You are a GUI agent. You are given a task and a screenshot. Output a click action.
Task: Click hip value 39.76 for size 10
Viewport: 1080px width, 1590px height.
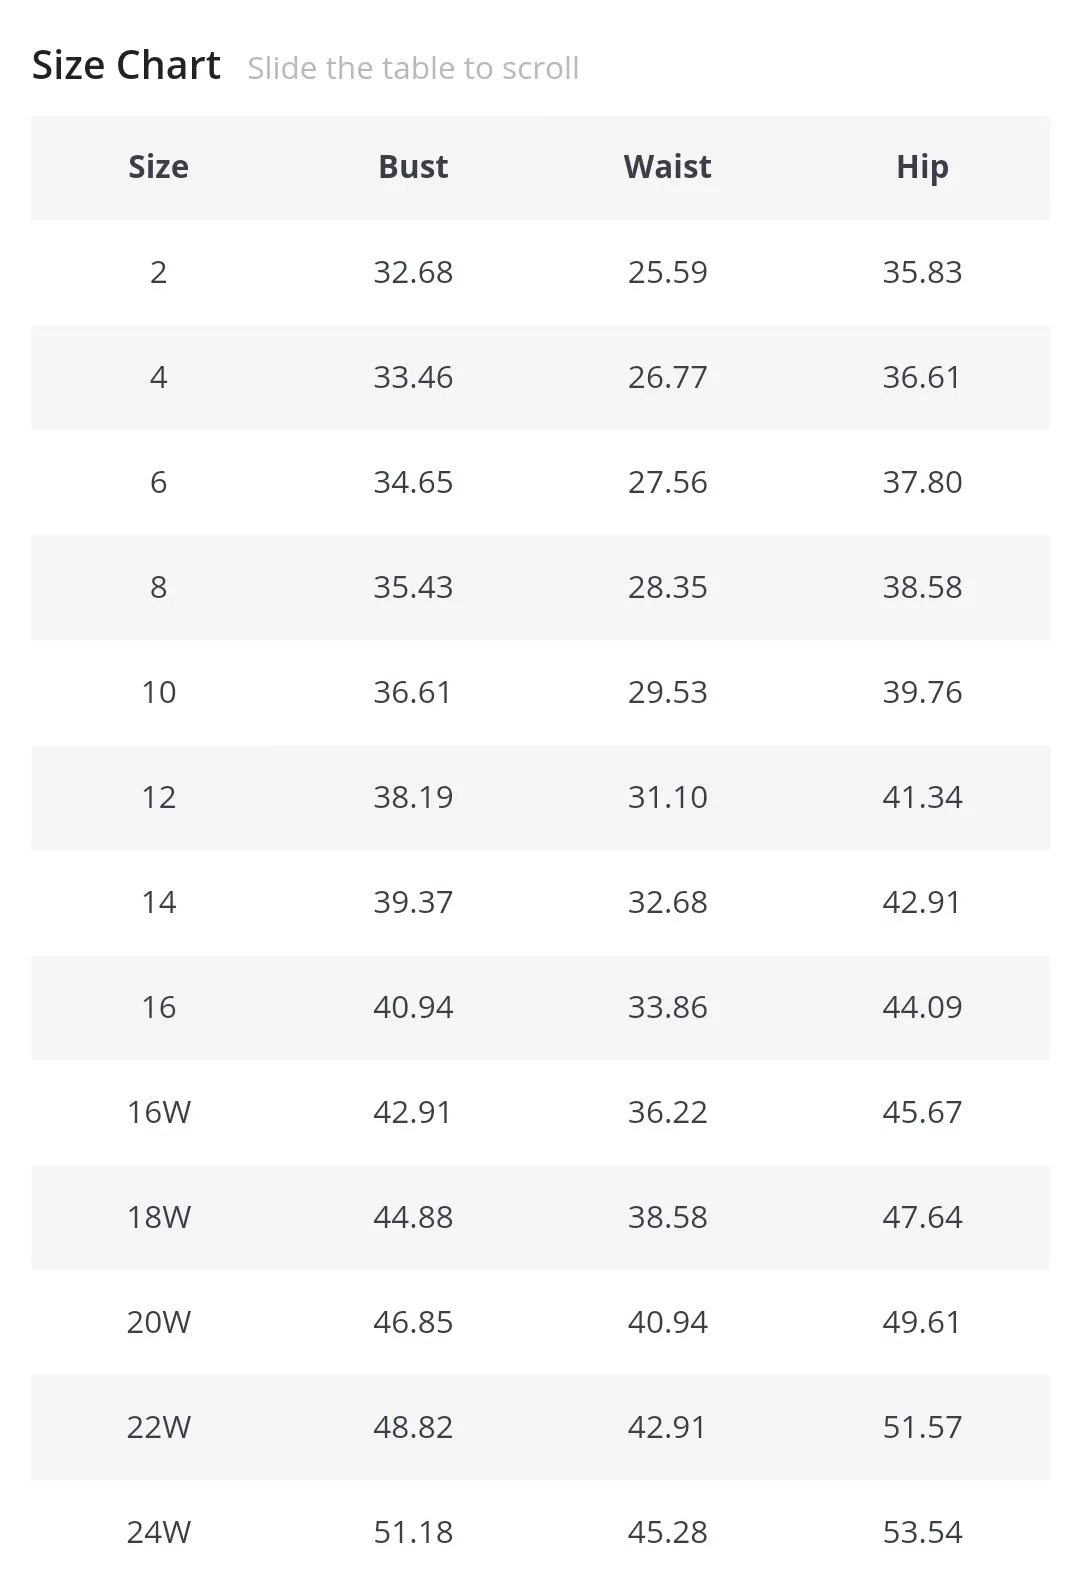[922, 692]
